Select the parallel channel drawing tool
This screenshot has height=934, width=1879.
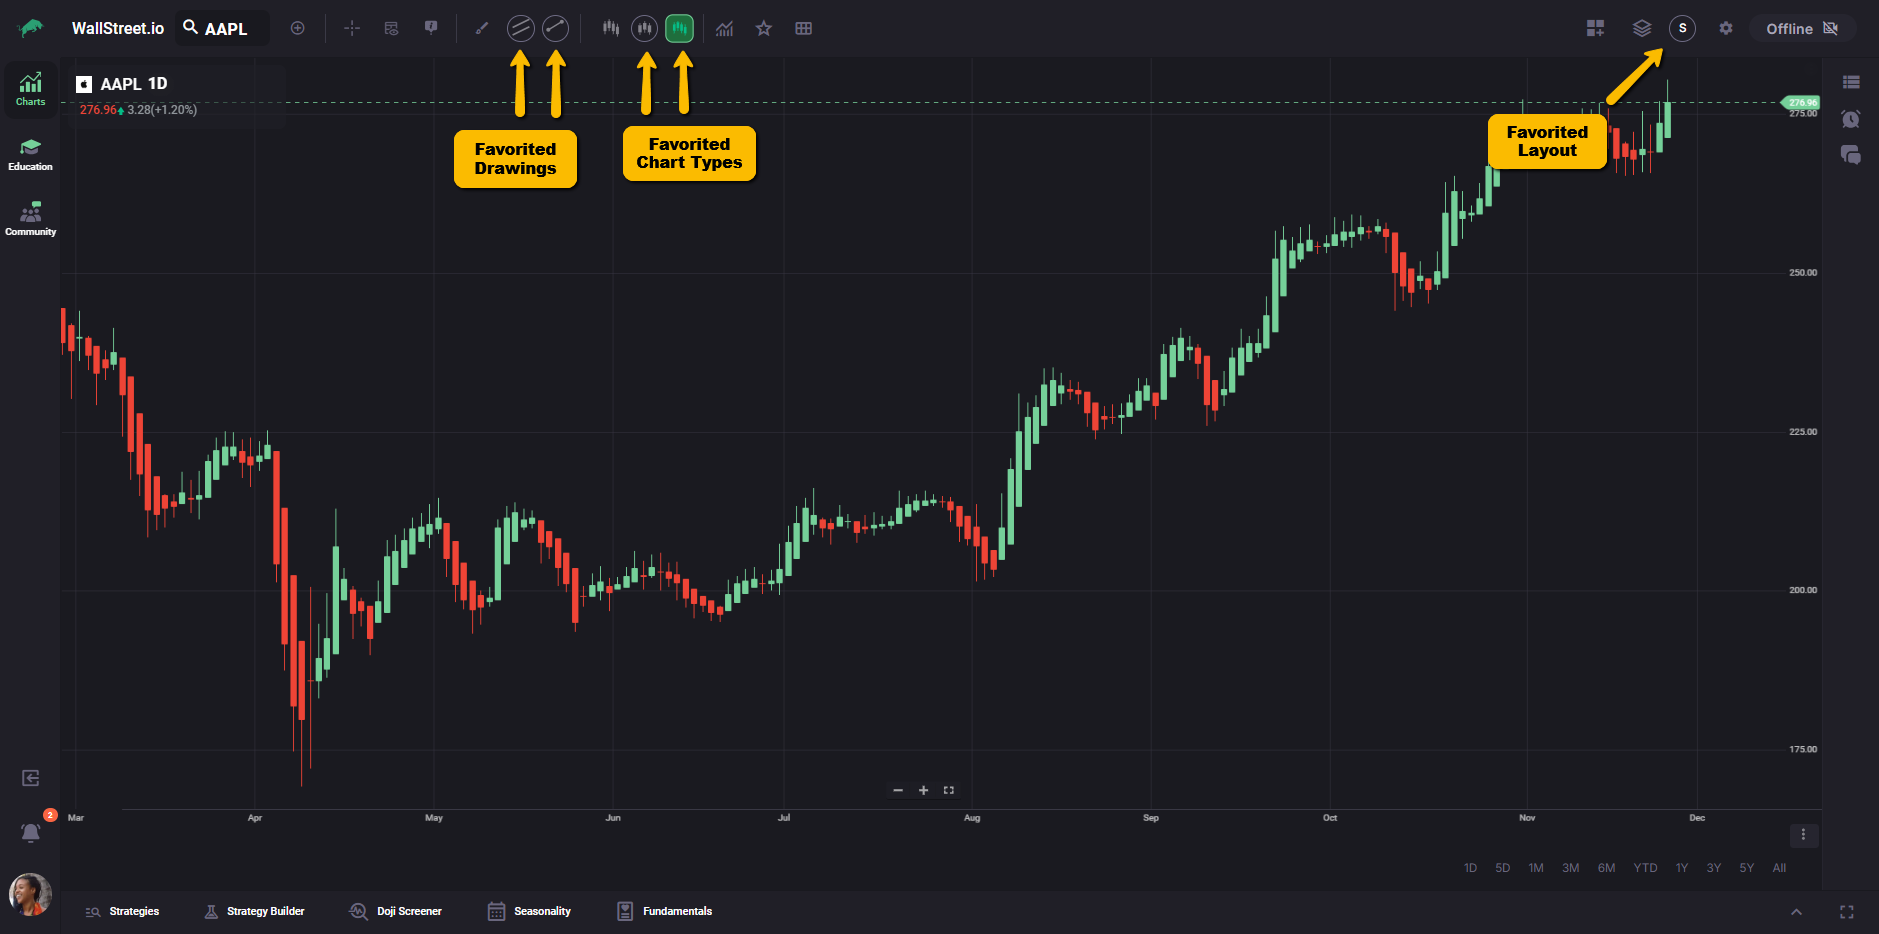520,28
